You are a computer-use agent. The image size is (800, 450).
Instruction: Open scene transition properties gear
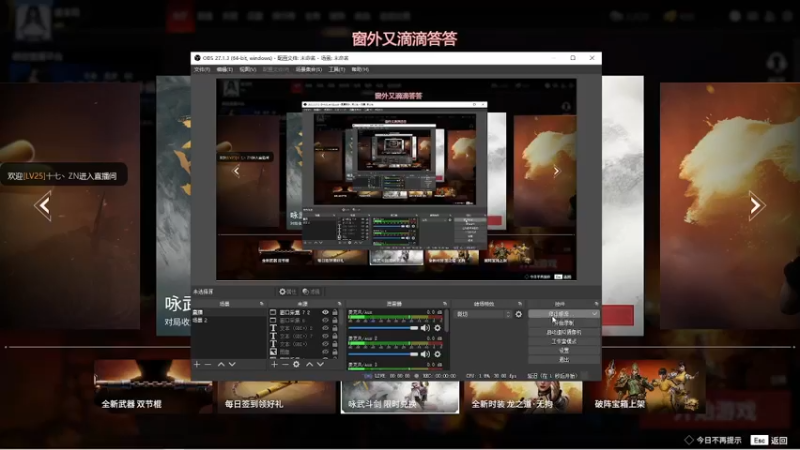519,314
